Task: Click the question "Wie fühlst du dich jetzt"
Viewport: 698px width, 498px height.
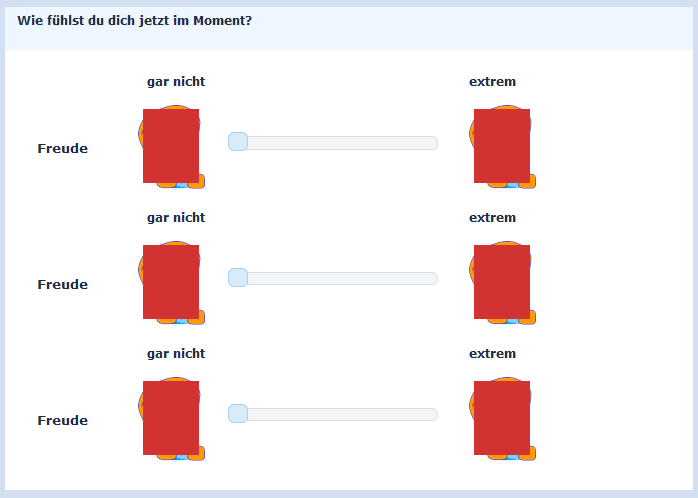Action: (134, 20)
